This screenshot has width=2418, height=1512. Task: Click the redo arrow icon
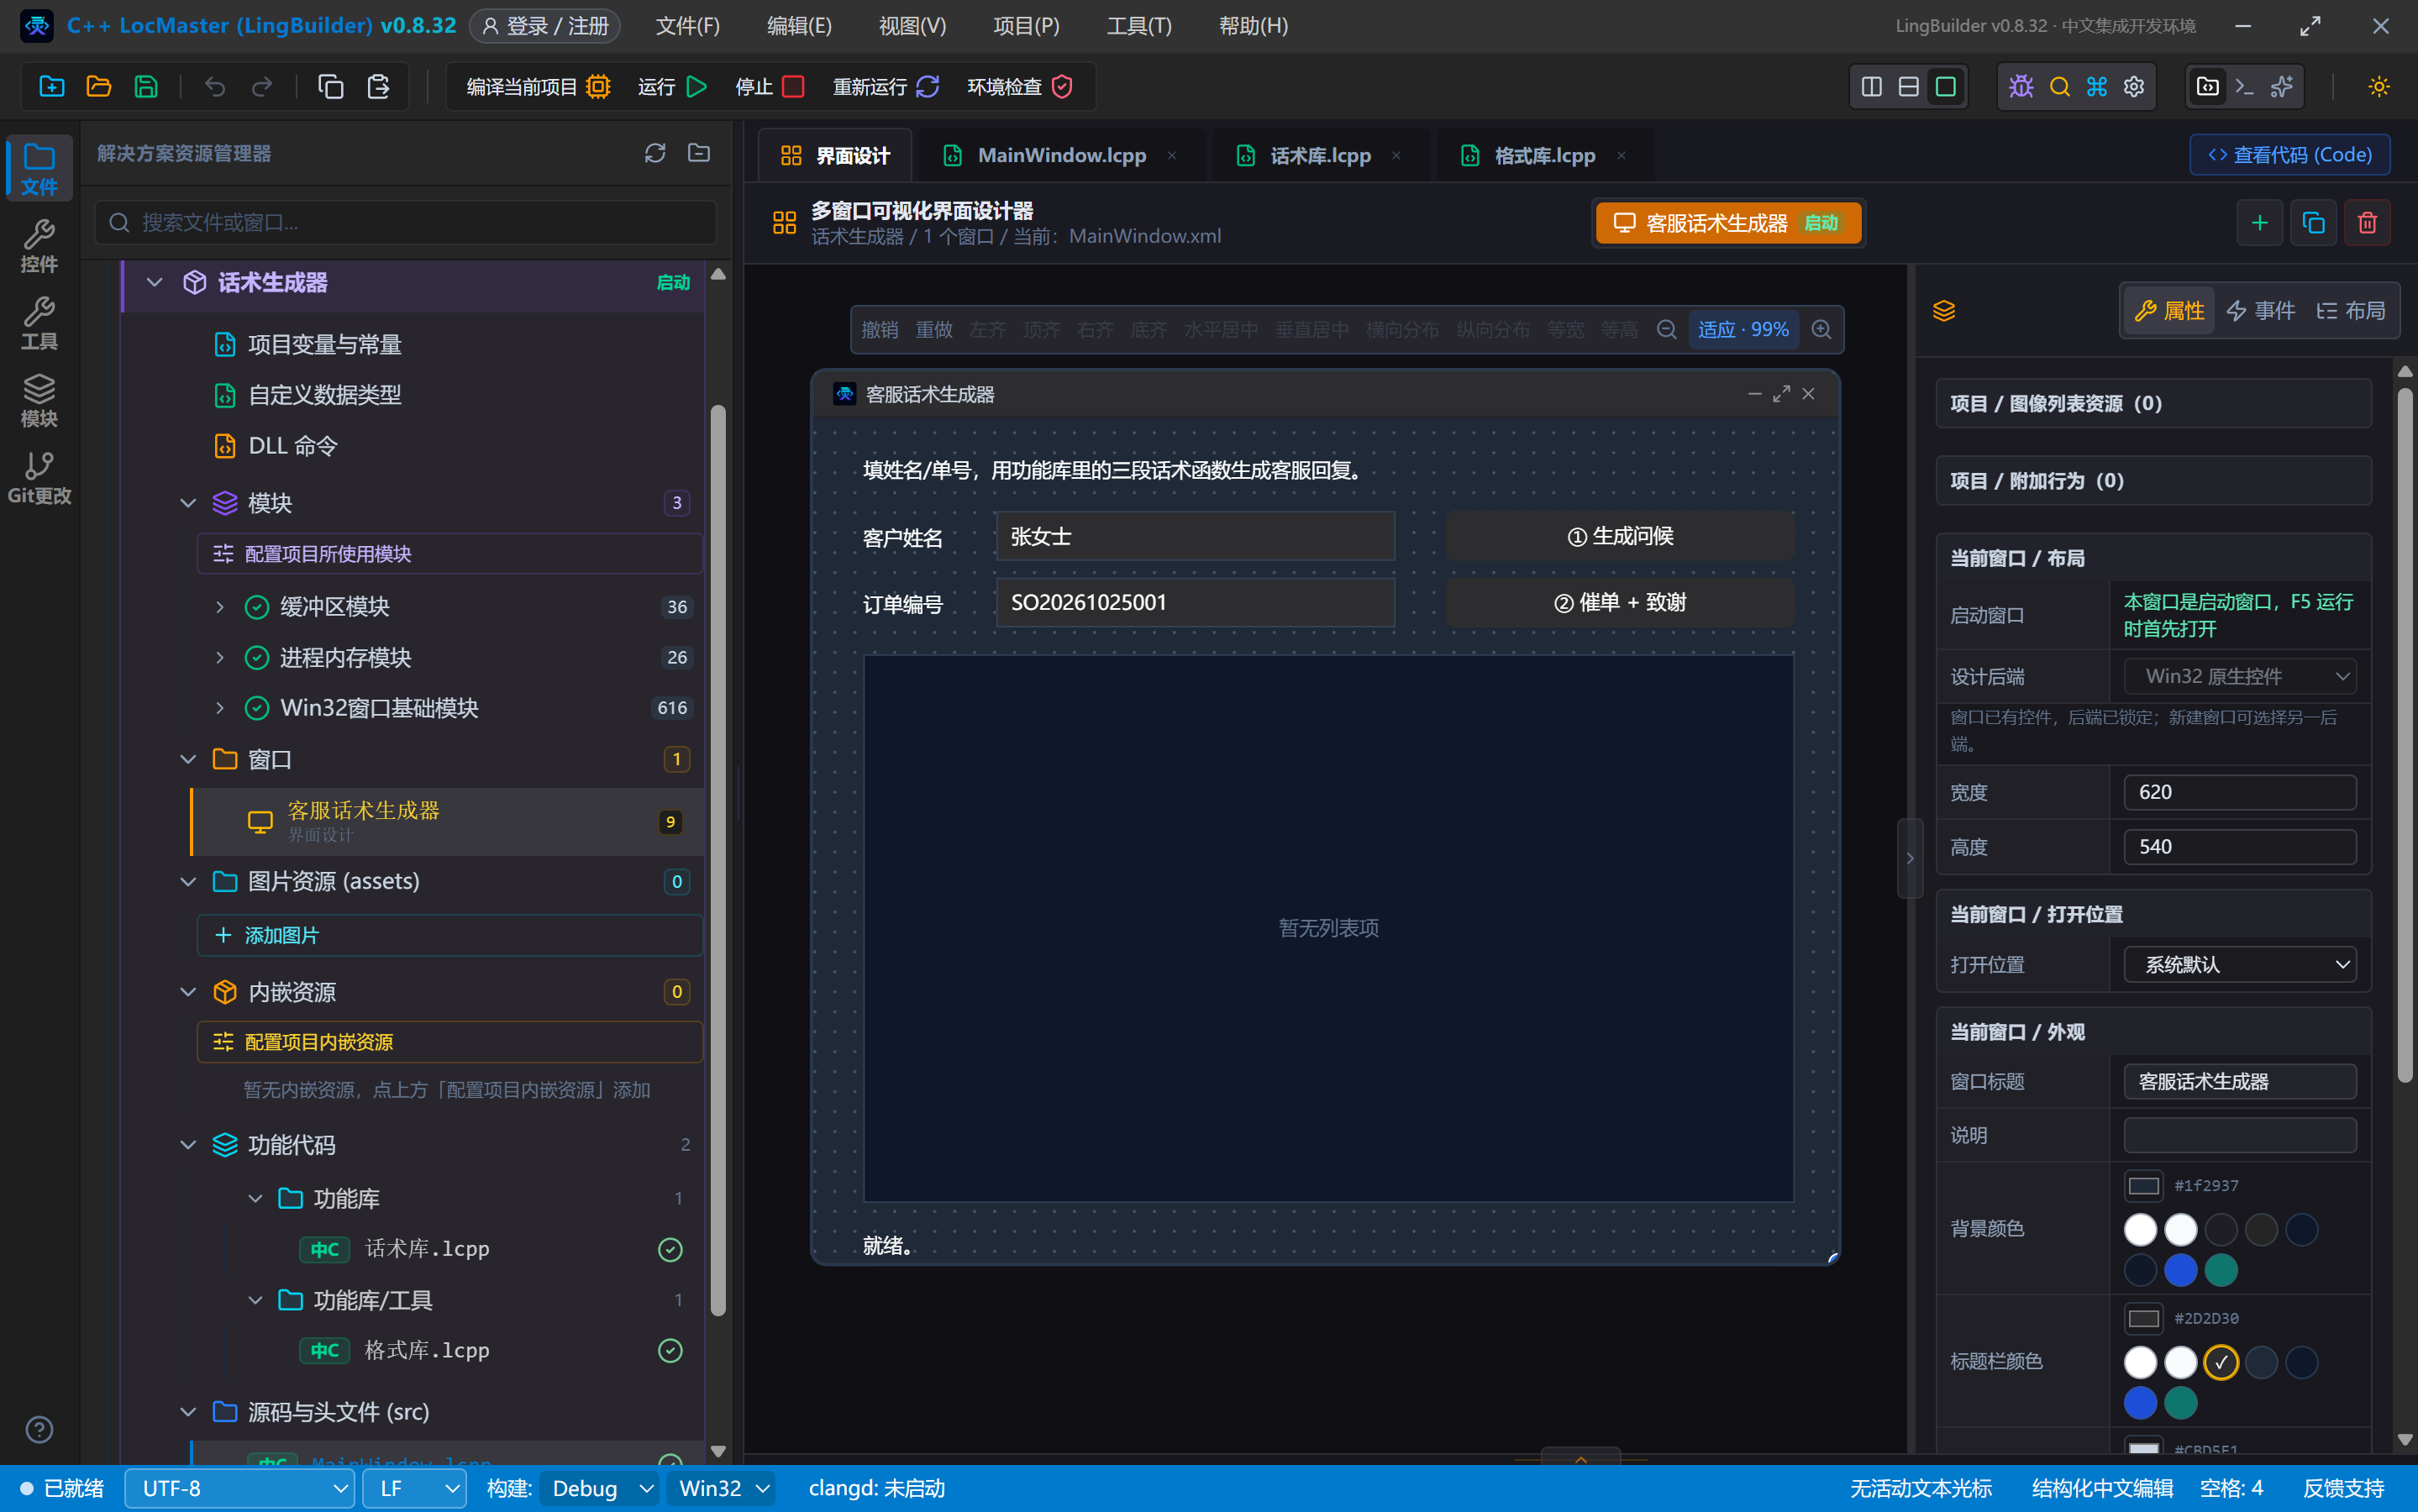coord(262,87)
